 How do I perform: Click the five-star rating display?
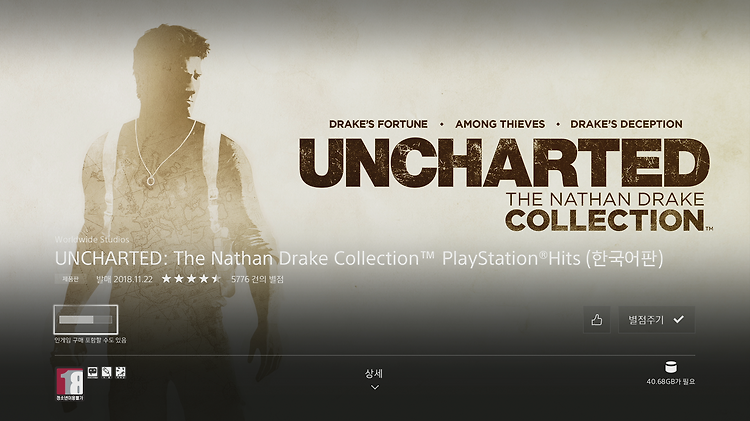coord(191,278)
